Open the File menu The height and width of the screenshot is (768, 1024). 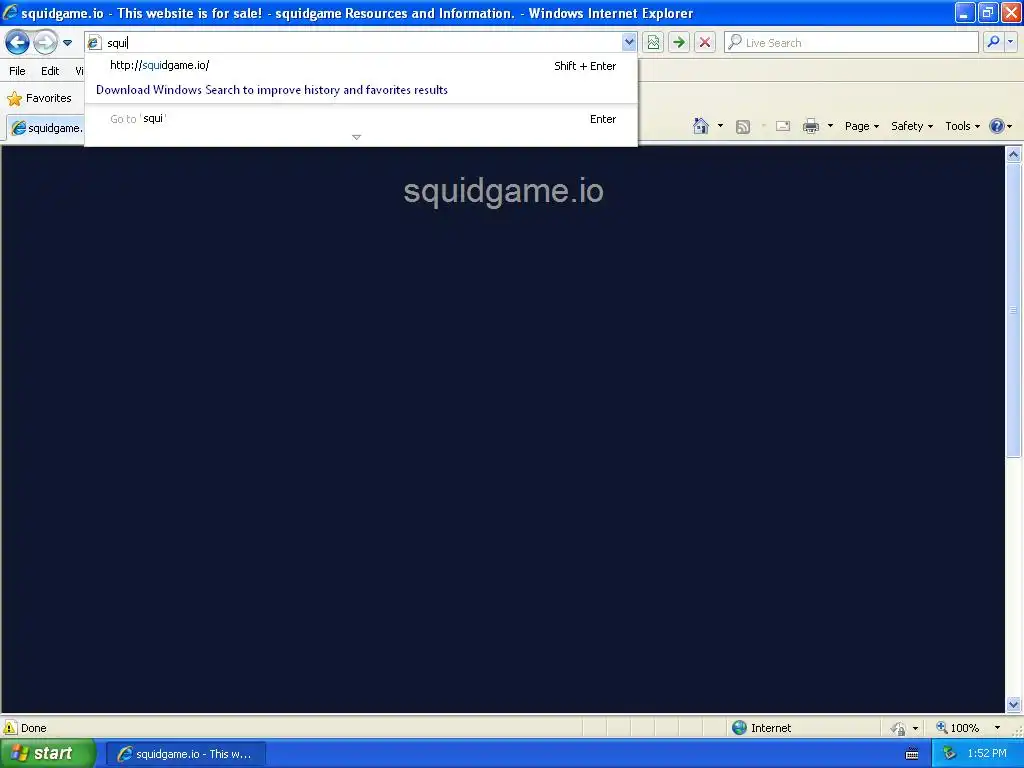point(18,71)
